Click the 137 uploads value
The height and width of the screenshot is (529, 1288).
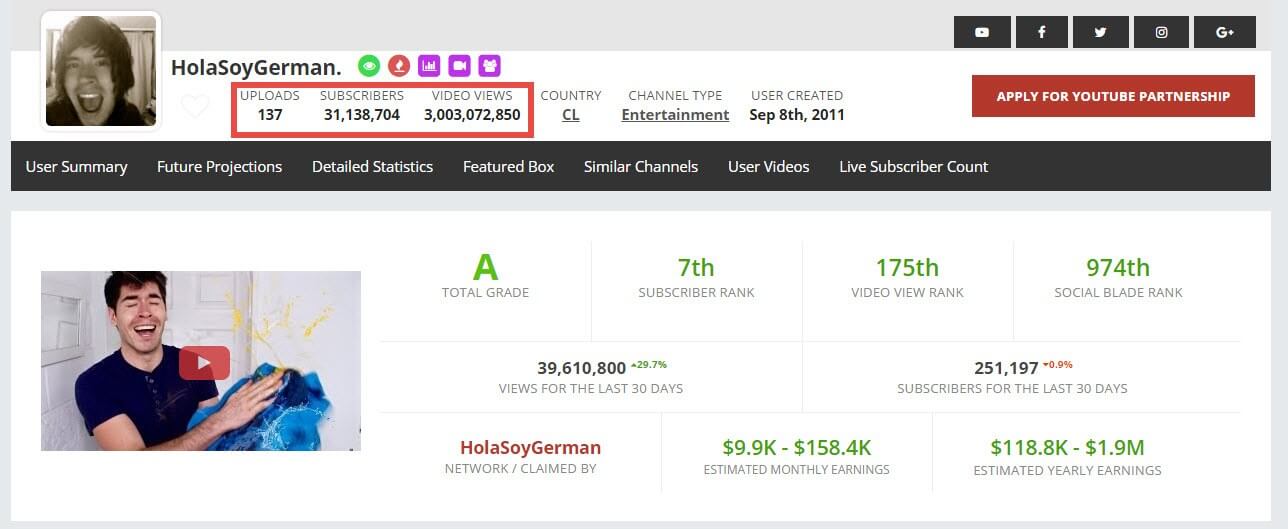(x=270, y=114)
